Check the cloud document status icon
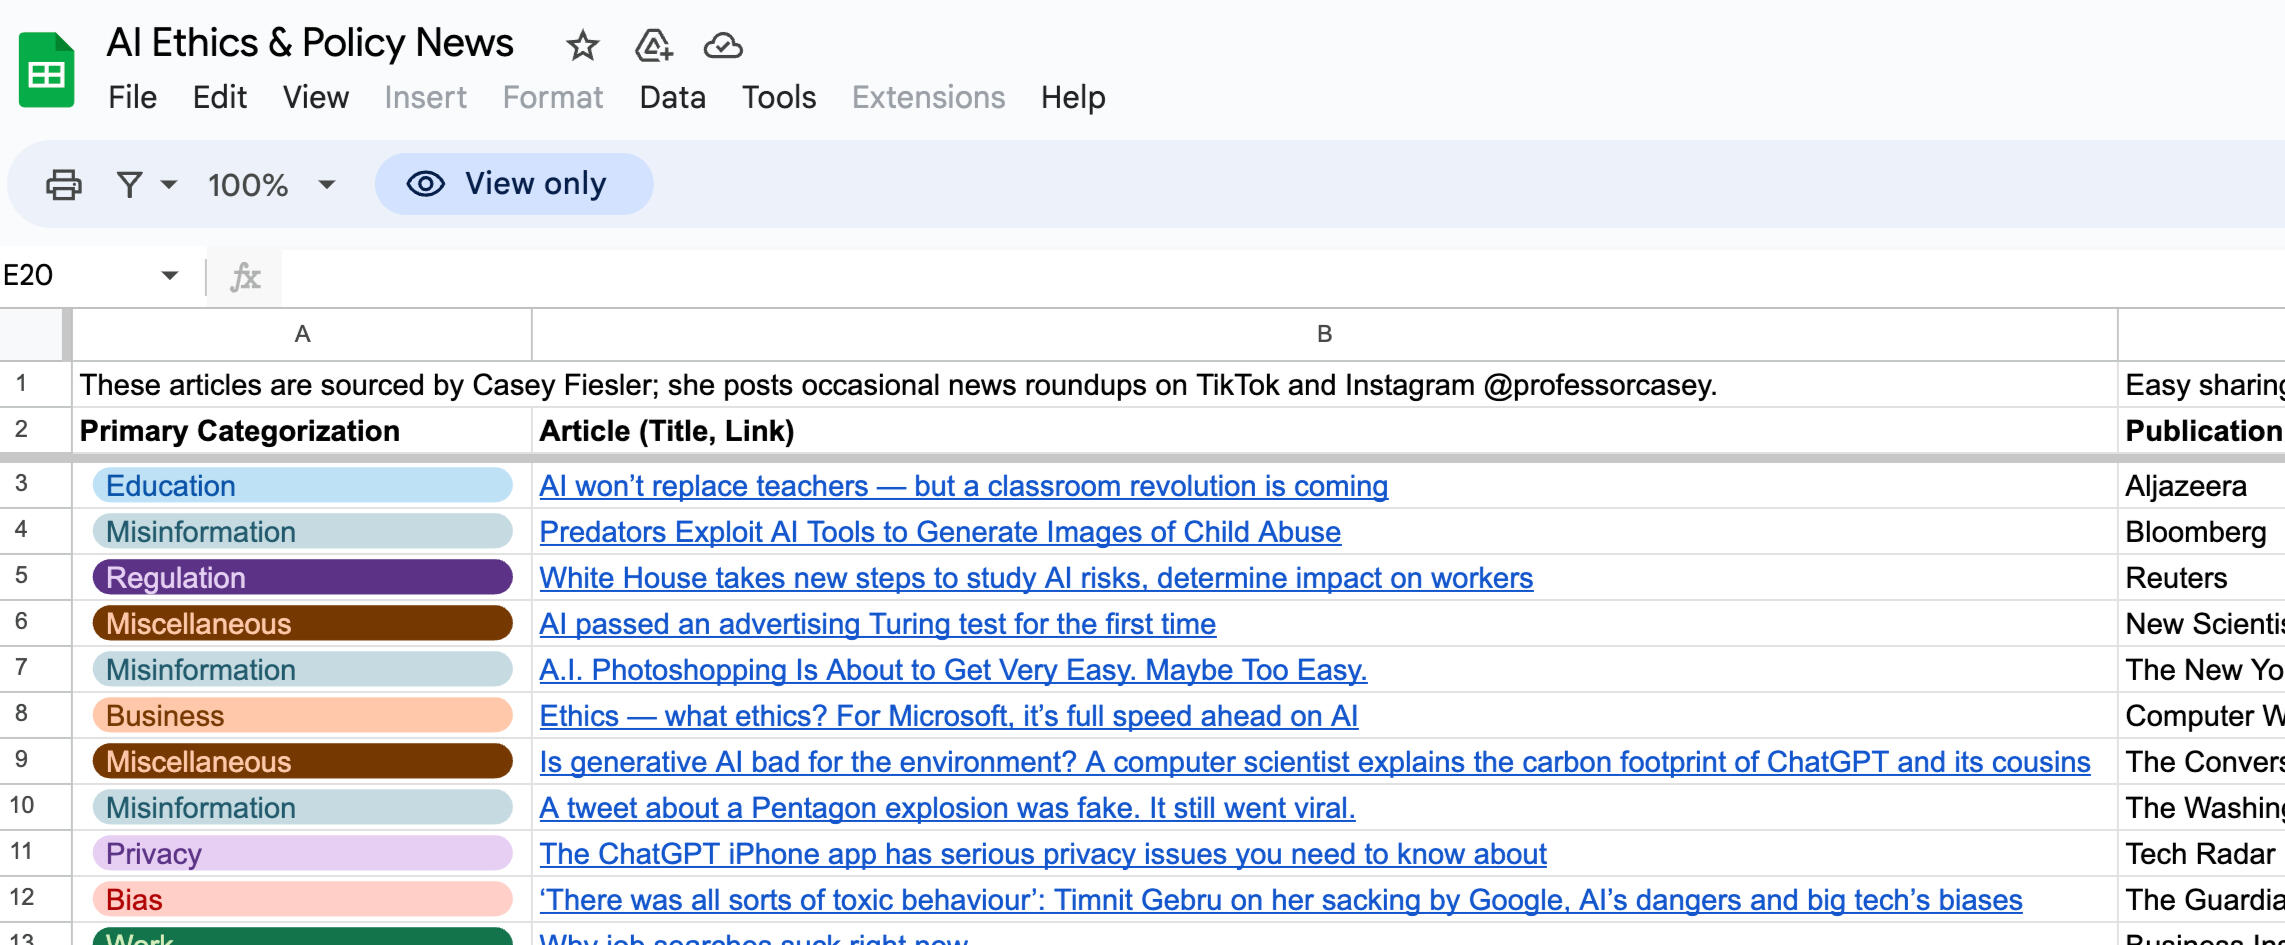Viewport: 2285px width, 945px height. click(x=724, y=45)
